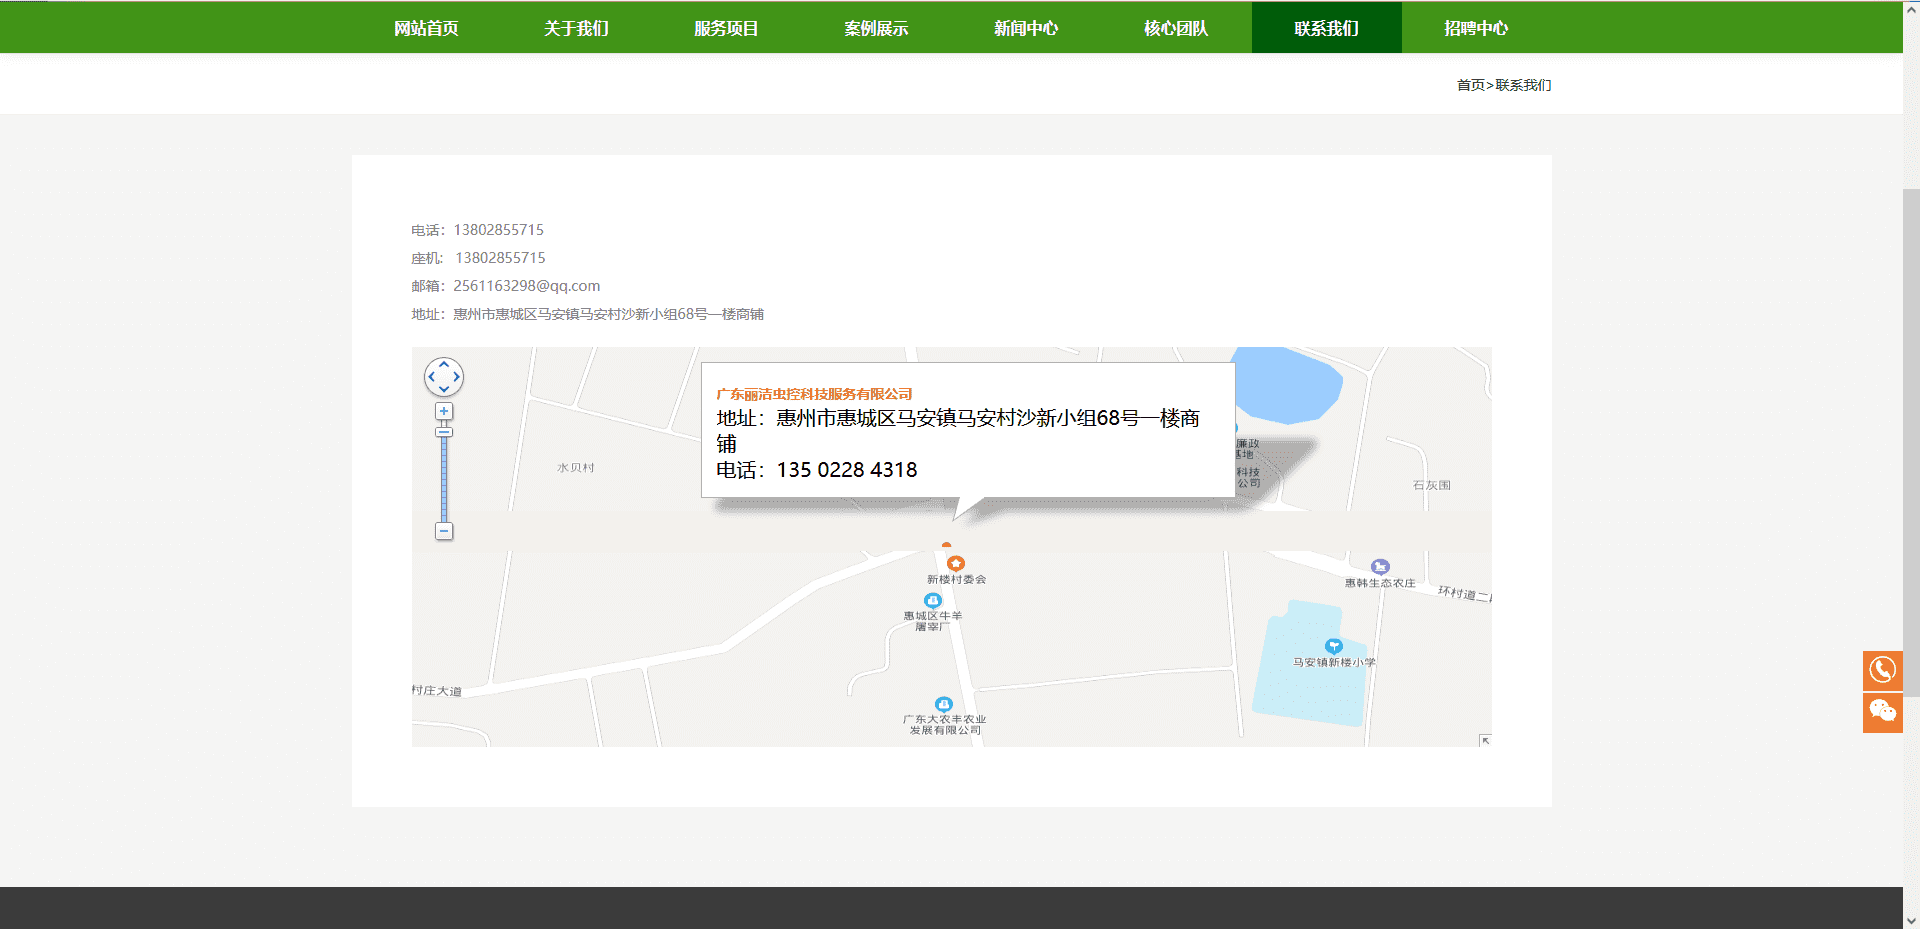This screenshot has width=1920, height=929.
Task: Go to the 服务项目 menu
Action: [726, 28]
